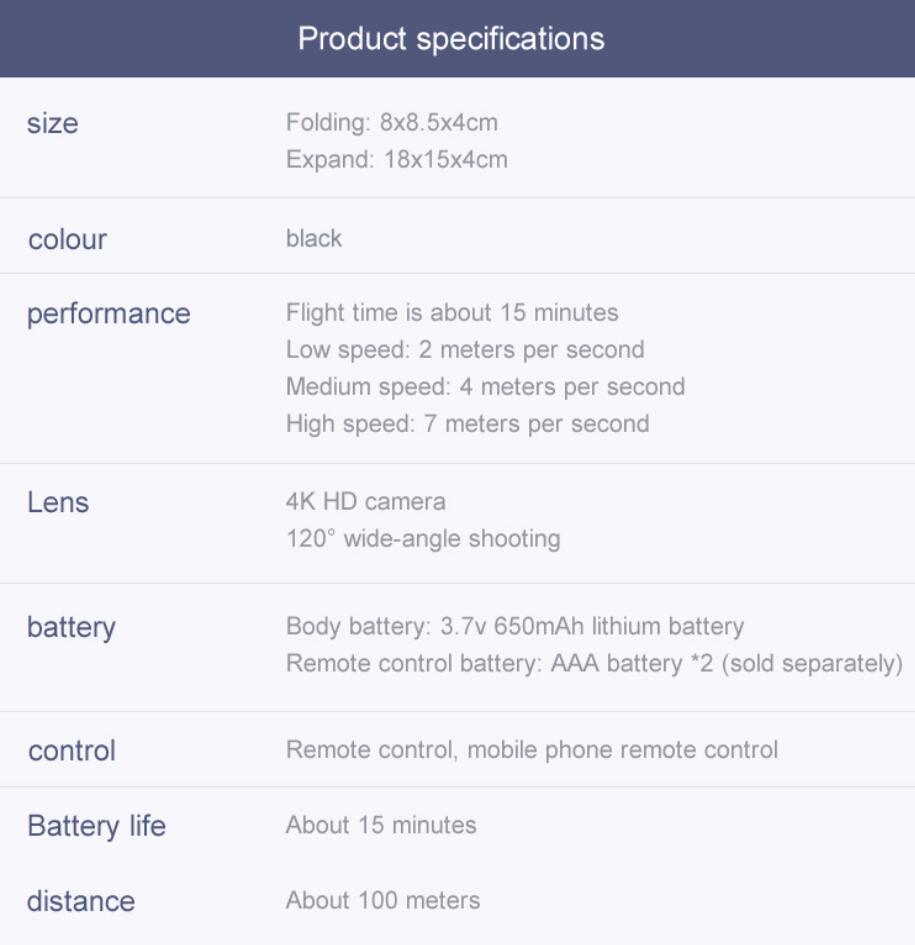
Task: Click the Medium speed specification line
Action: [485, 386]
